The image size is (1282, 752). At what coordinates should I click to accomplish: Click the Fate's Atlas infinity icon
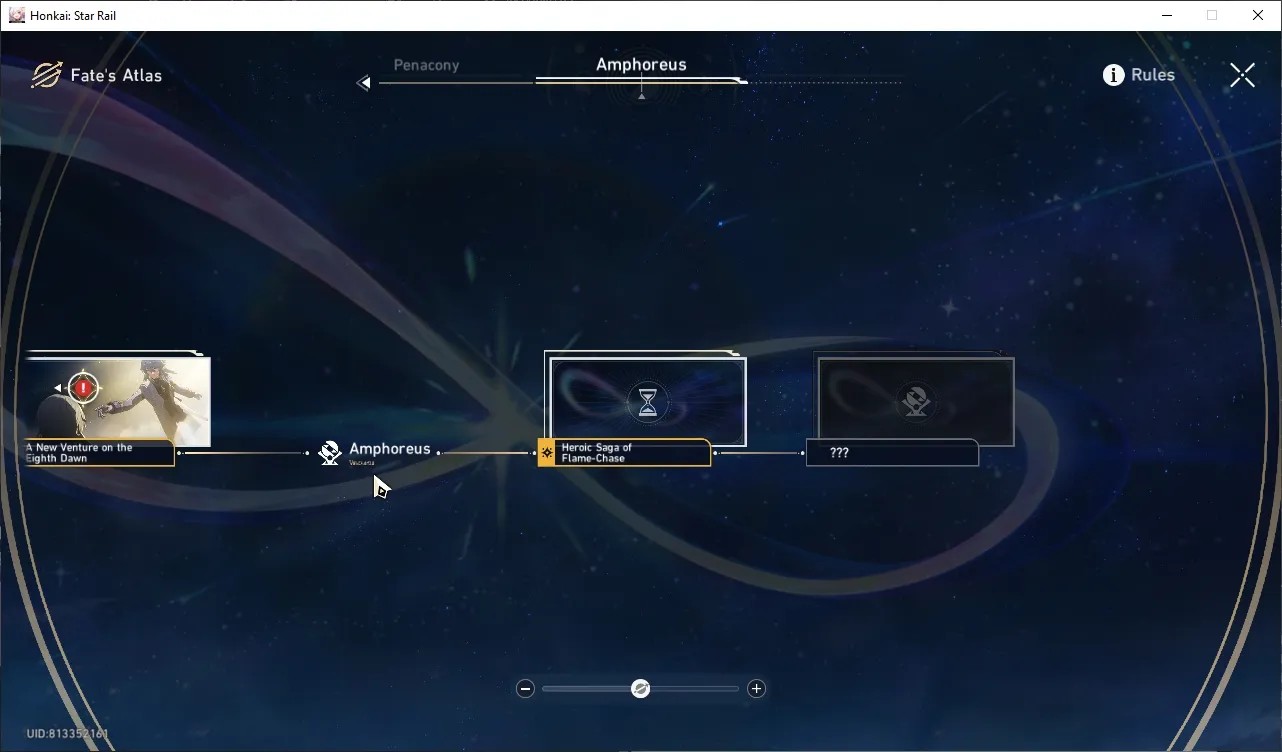point(46,75)
